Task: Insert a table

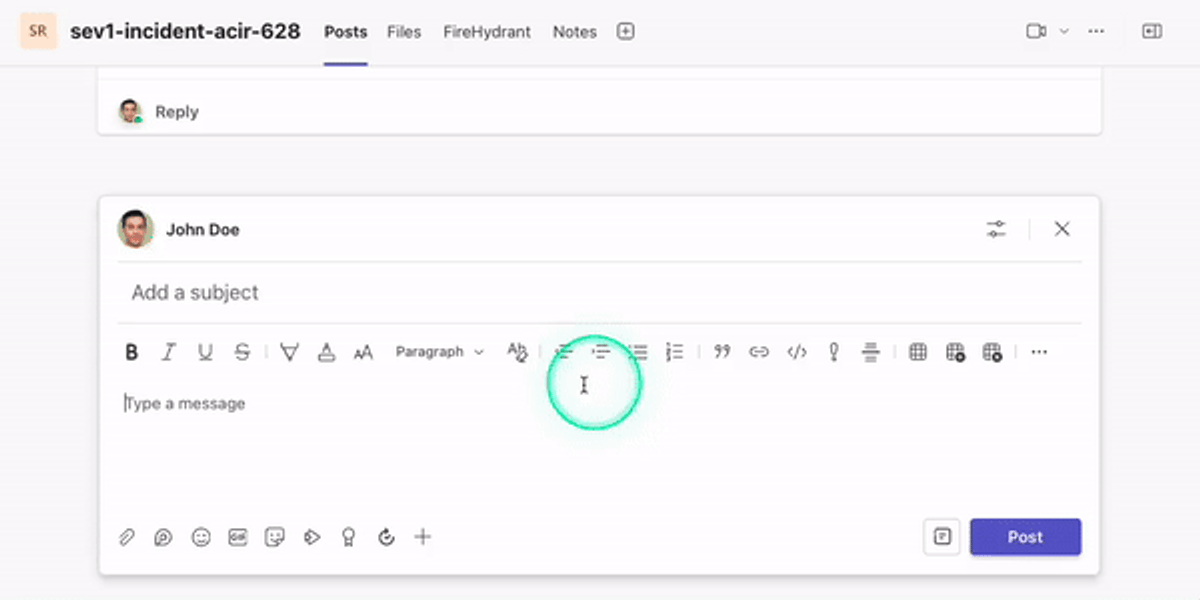Action: tap(917, 352)
